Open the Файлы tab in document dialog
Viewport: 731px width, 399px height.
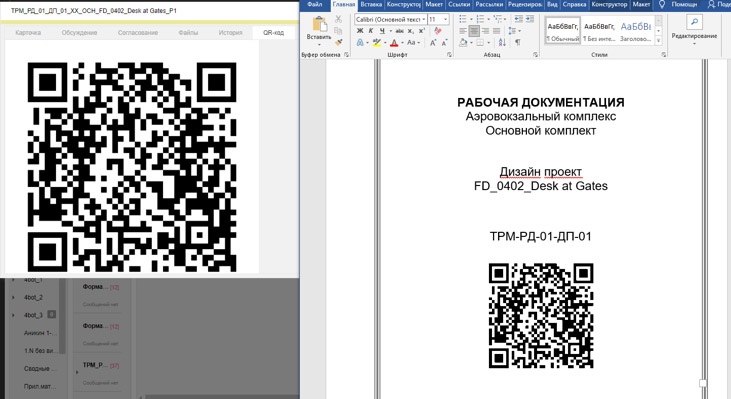coord(188,33)
